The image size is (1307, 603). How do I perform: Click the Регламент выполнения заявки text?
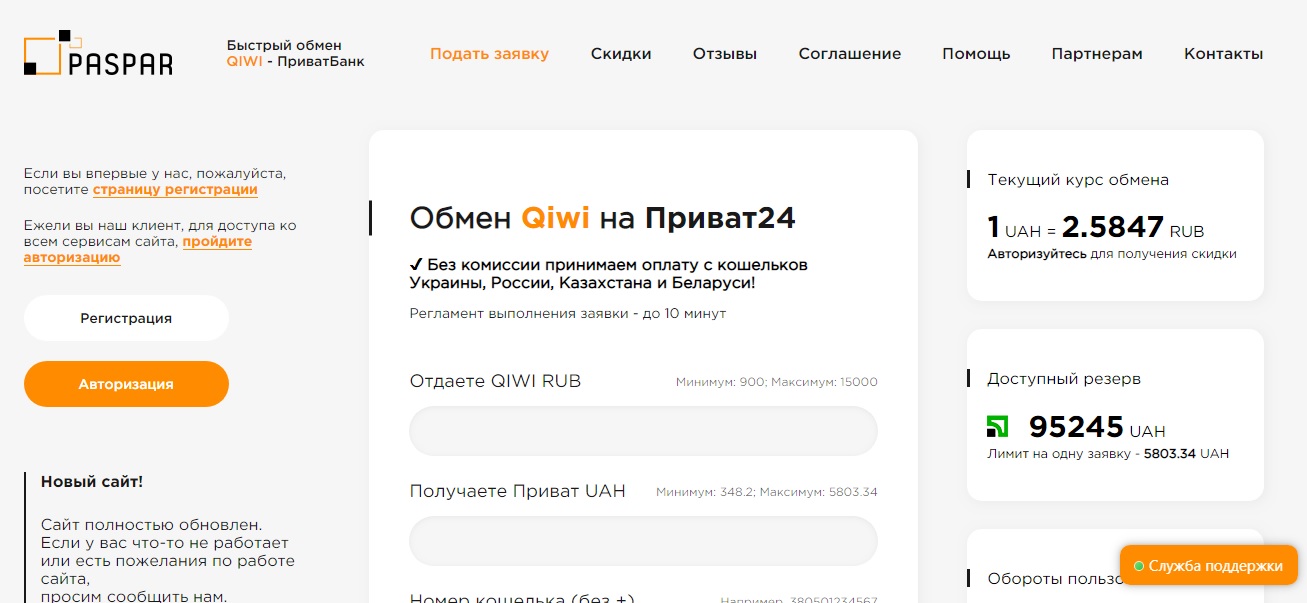coord(568,313)
